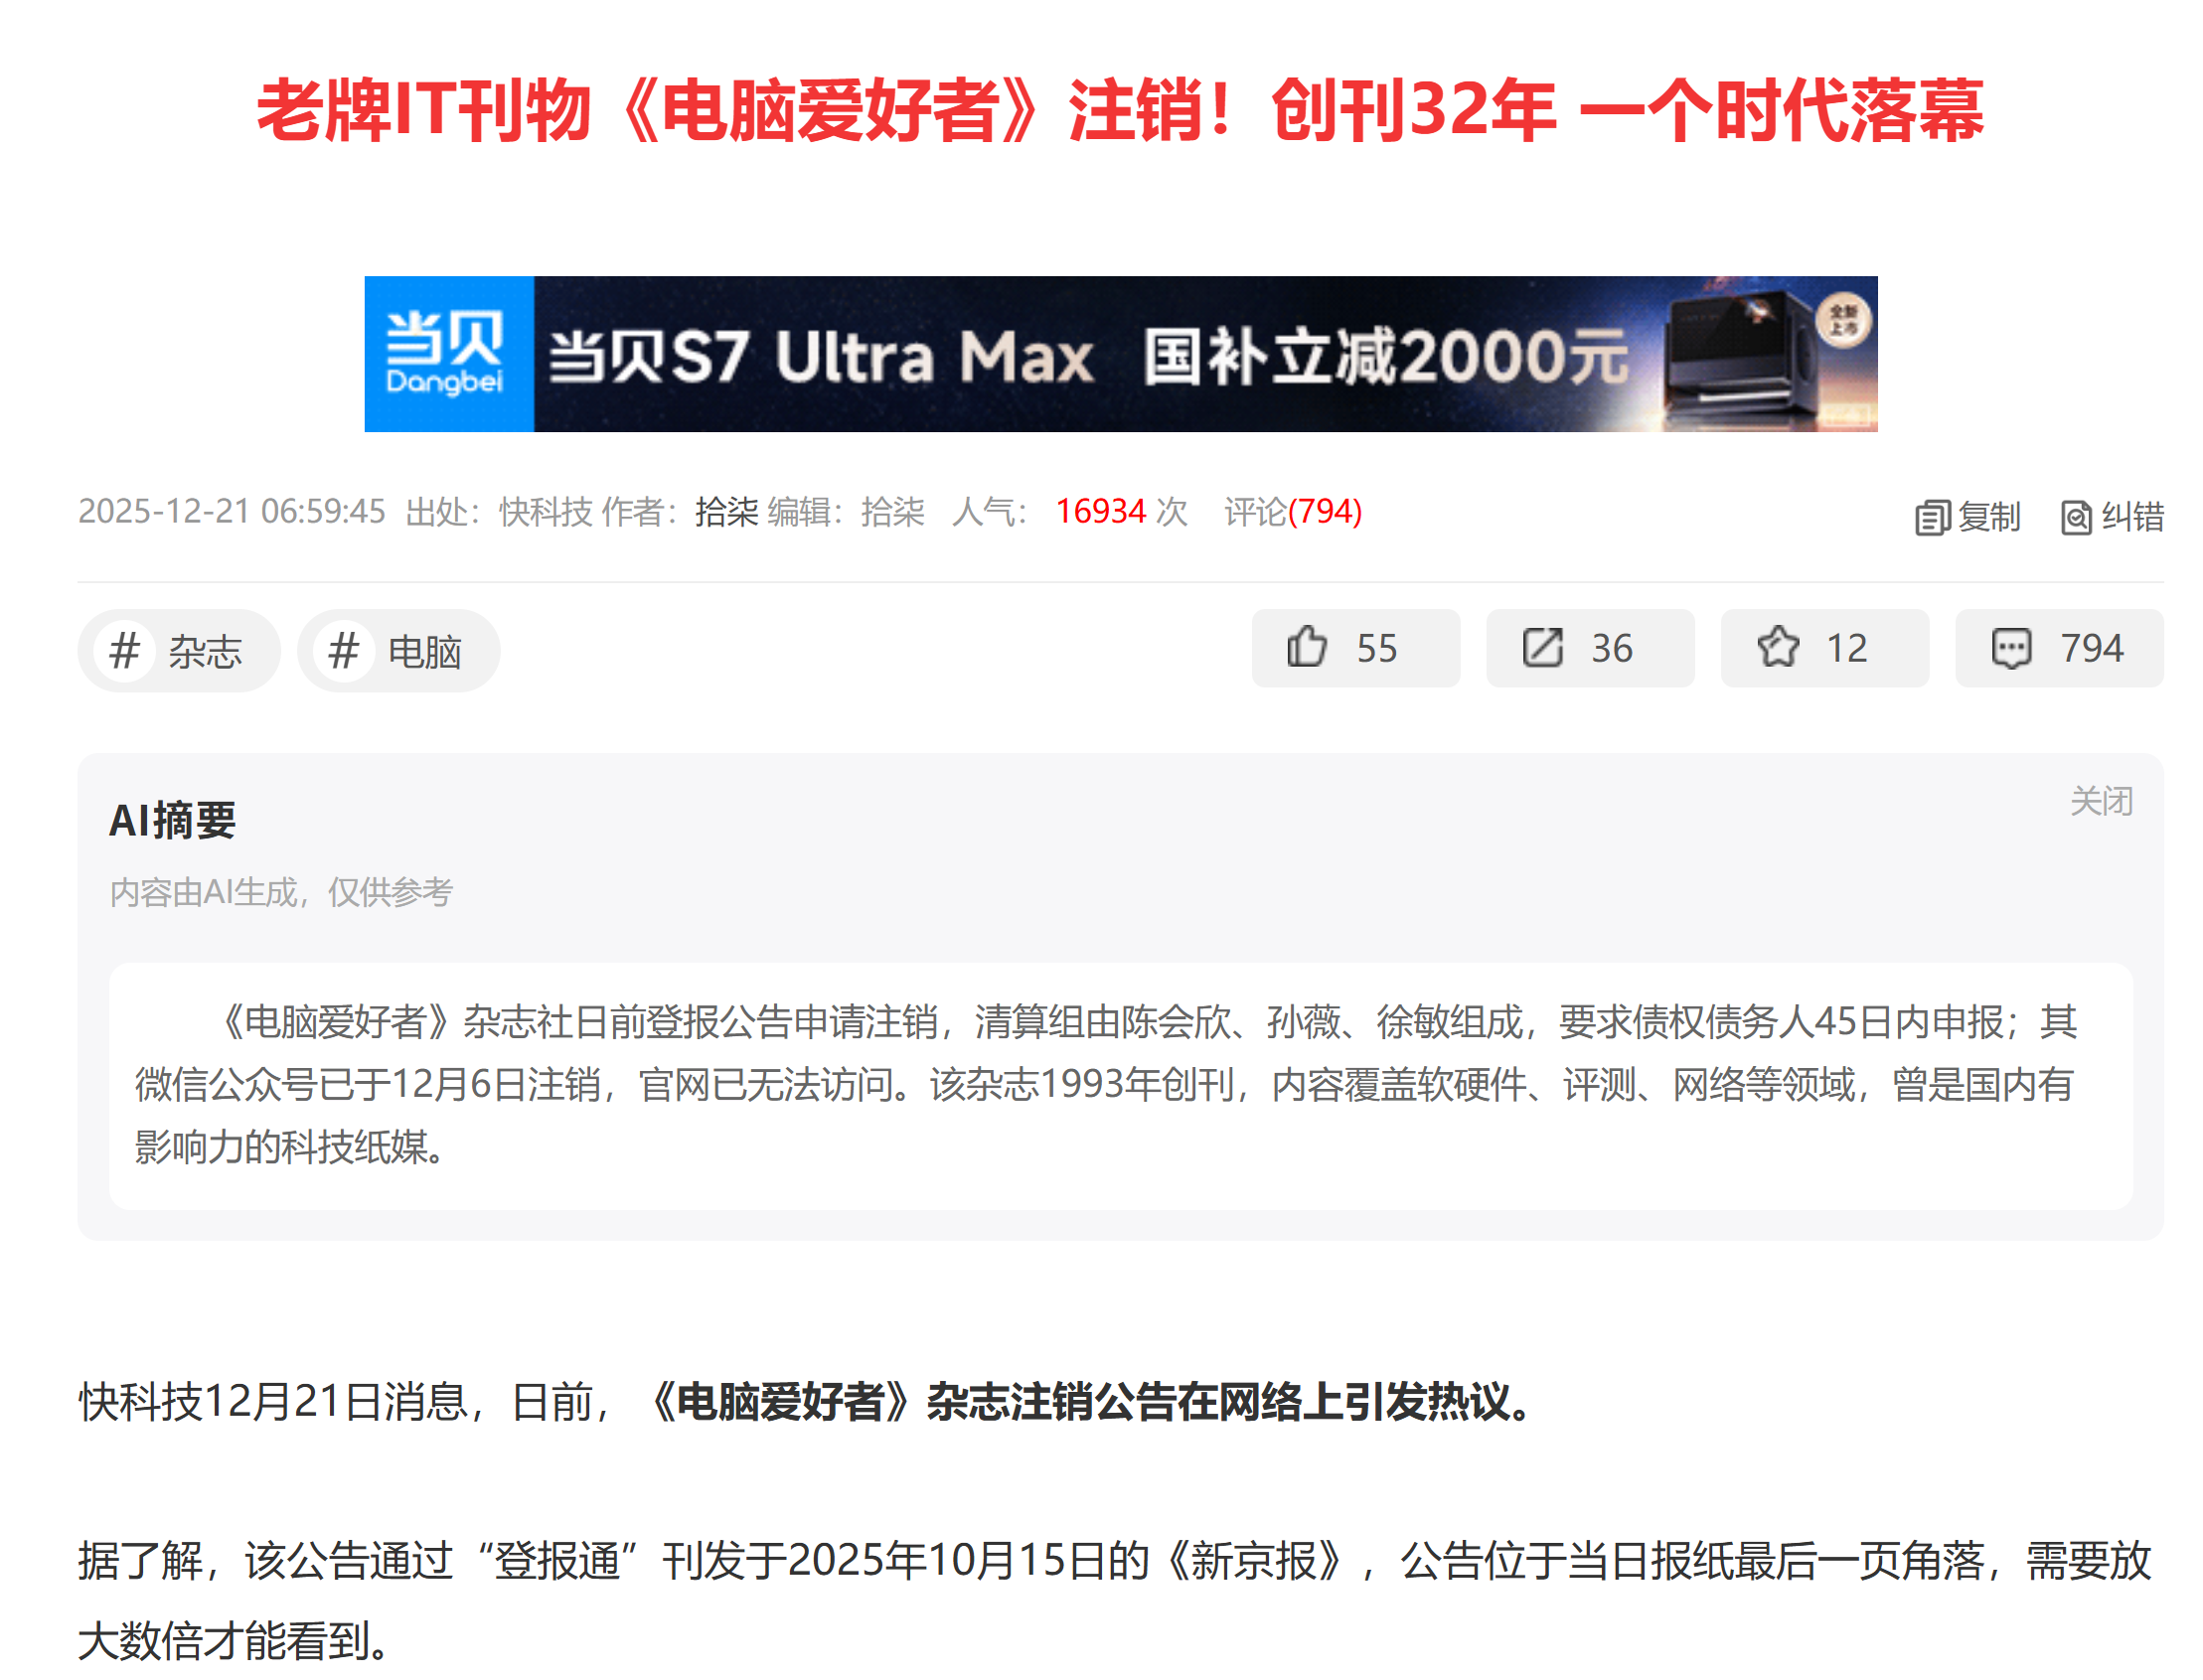Open comments via the speech bubble icon

[2012, 648]
